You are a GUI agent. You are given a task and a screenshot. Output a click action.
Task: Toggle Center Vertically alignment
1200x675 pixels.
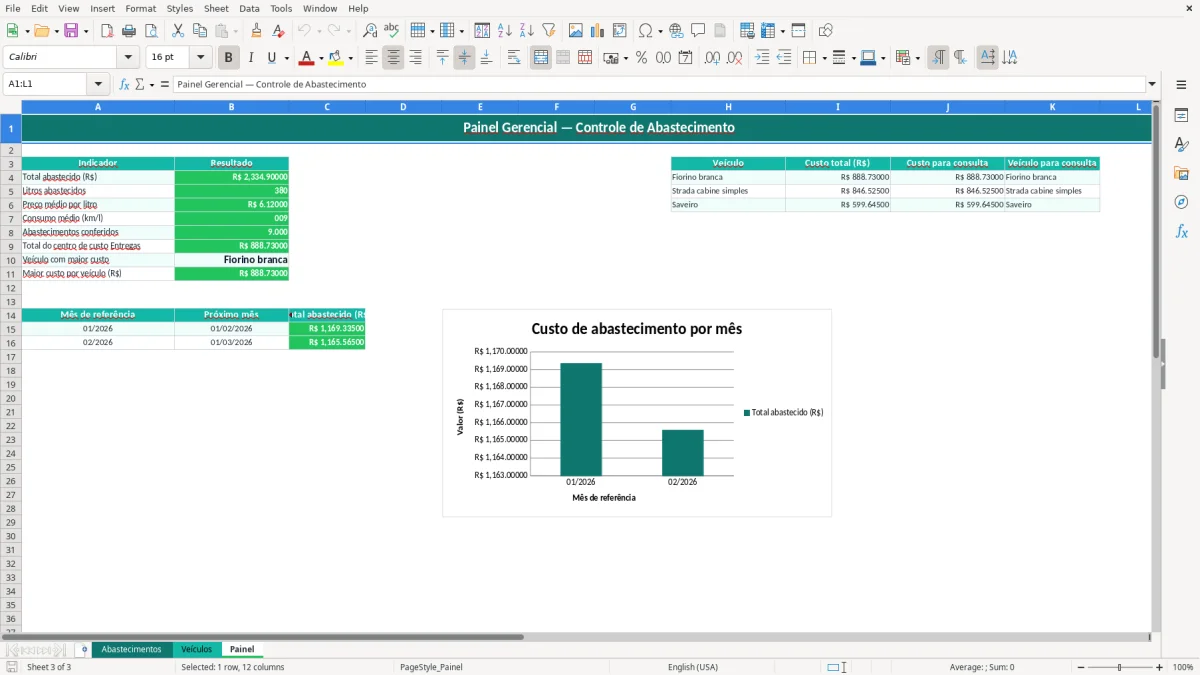pyautogui.click(x=464, y=58)
